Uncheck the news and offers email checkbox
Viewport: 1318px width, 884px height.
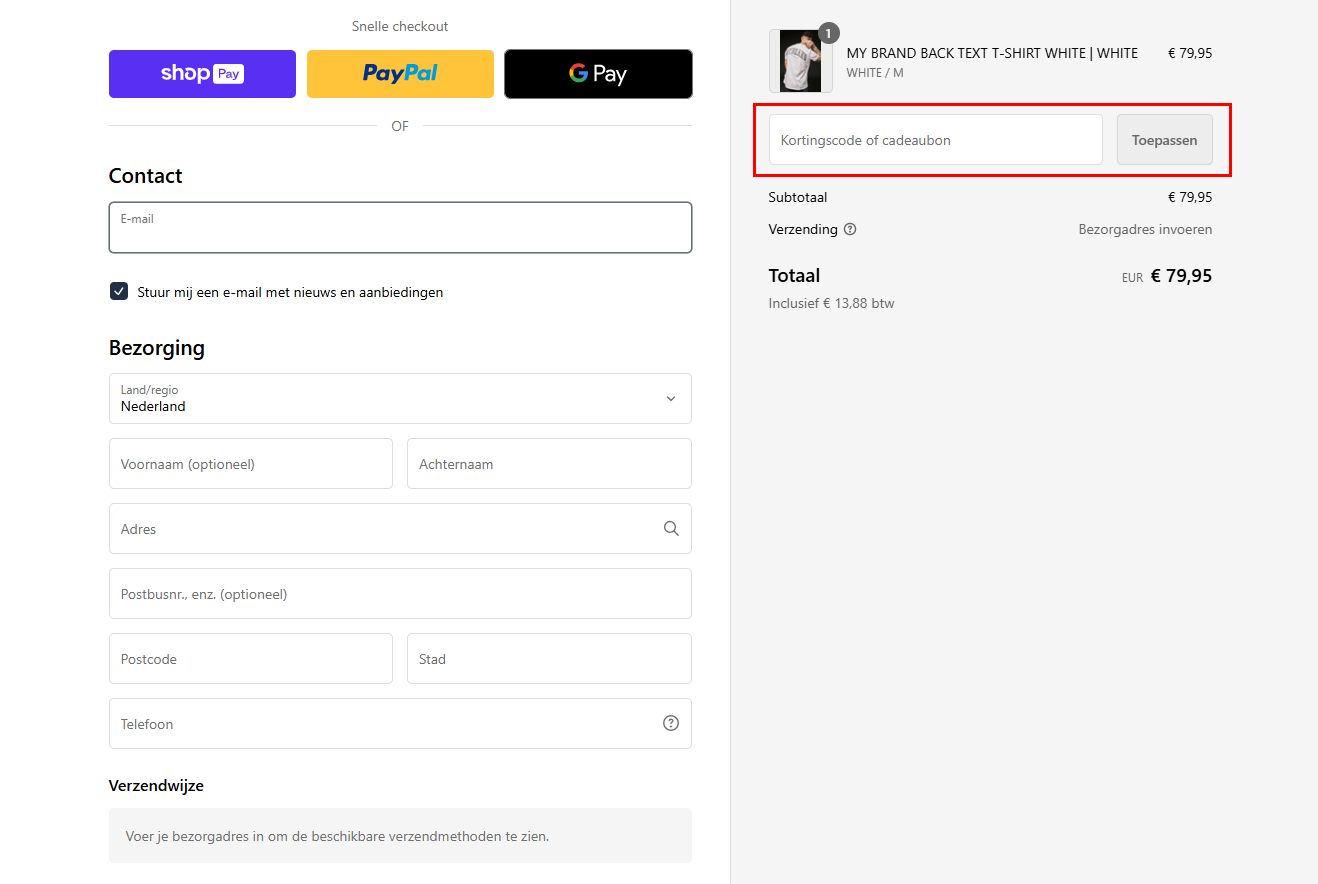[x=119, y=292]
